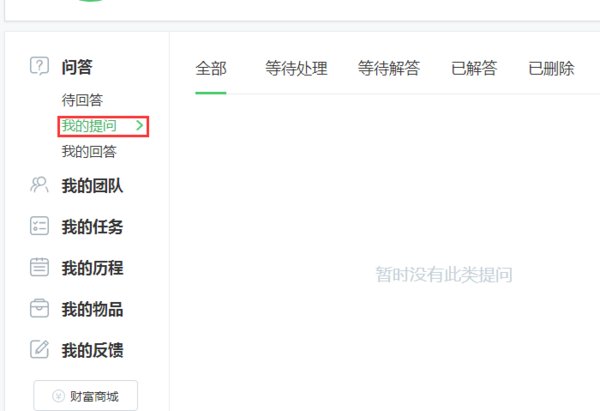
Task: Click the 我的任务 checklist icon
Action: coord(40,226)
